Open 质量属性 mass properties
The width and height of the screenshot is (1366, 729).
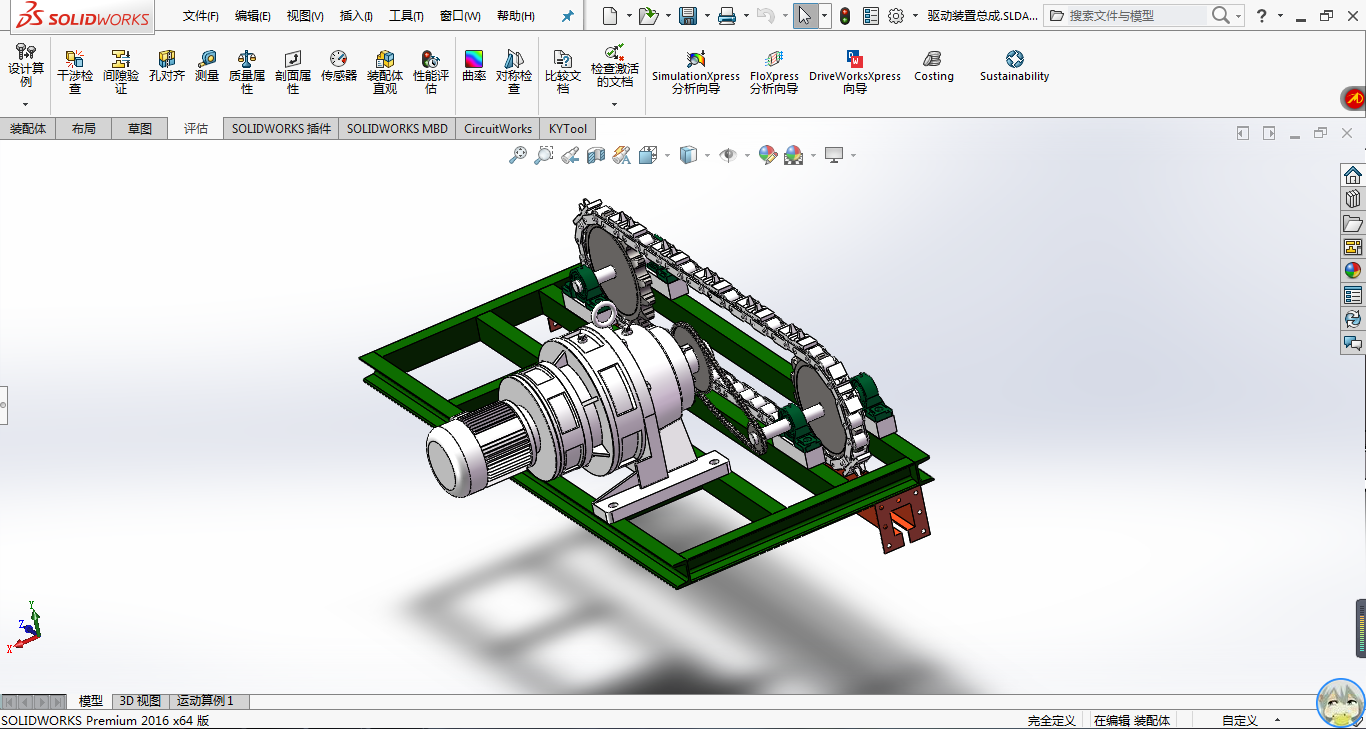coord(247,72)
